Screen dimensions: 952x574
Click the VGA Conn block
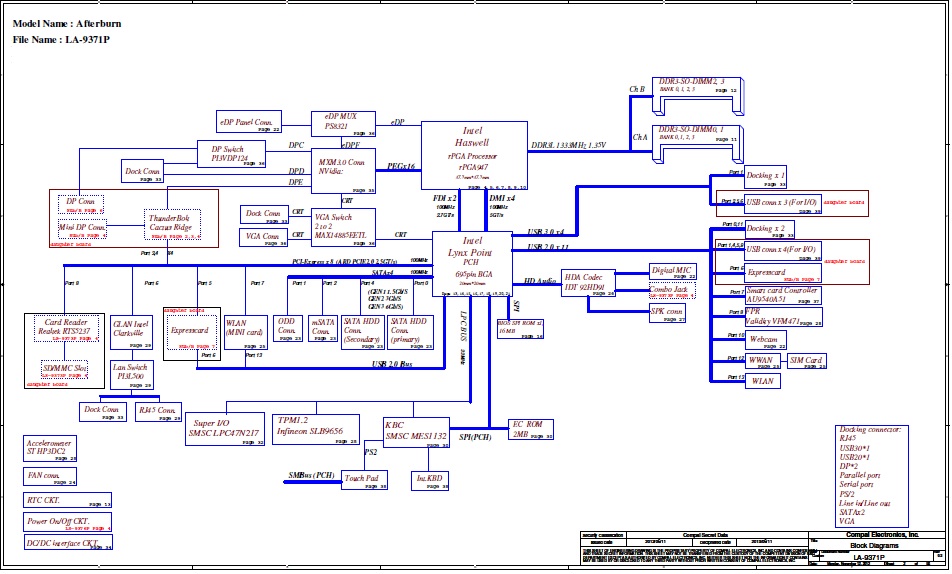coord(264,237)
